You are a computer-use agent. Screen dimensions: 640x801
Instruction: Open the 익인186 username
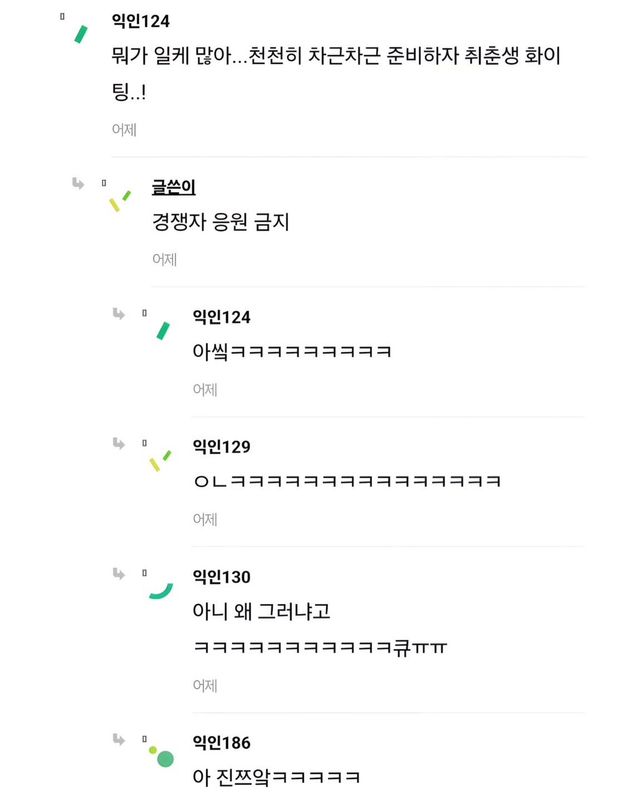pos(221,743)
